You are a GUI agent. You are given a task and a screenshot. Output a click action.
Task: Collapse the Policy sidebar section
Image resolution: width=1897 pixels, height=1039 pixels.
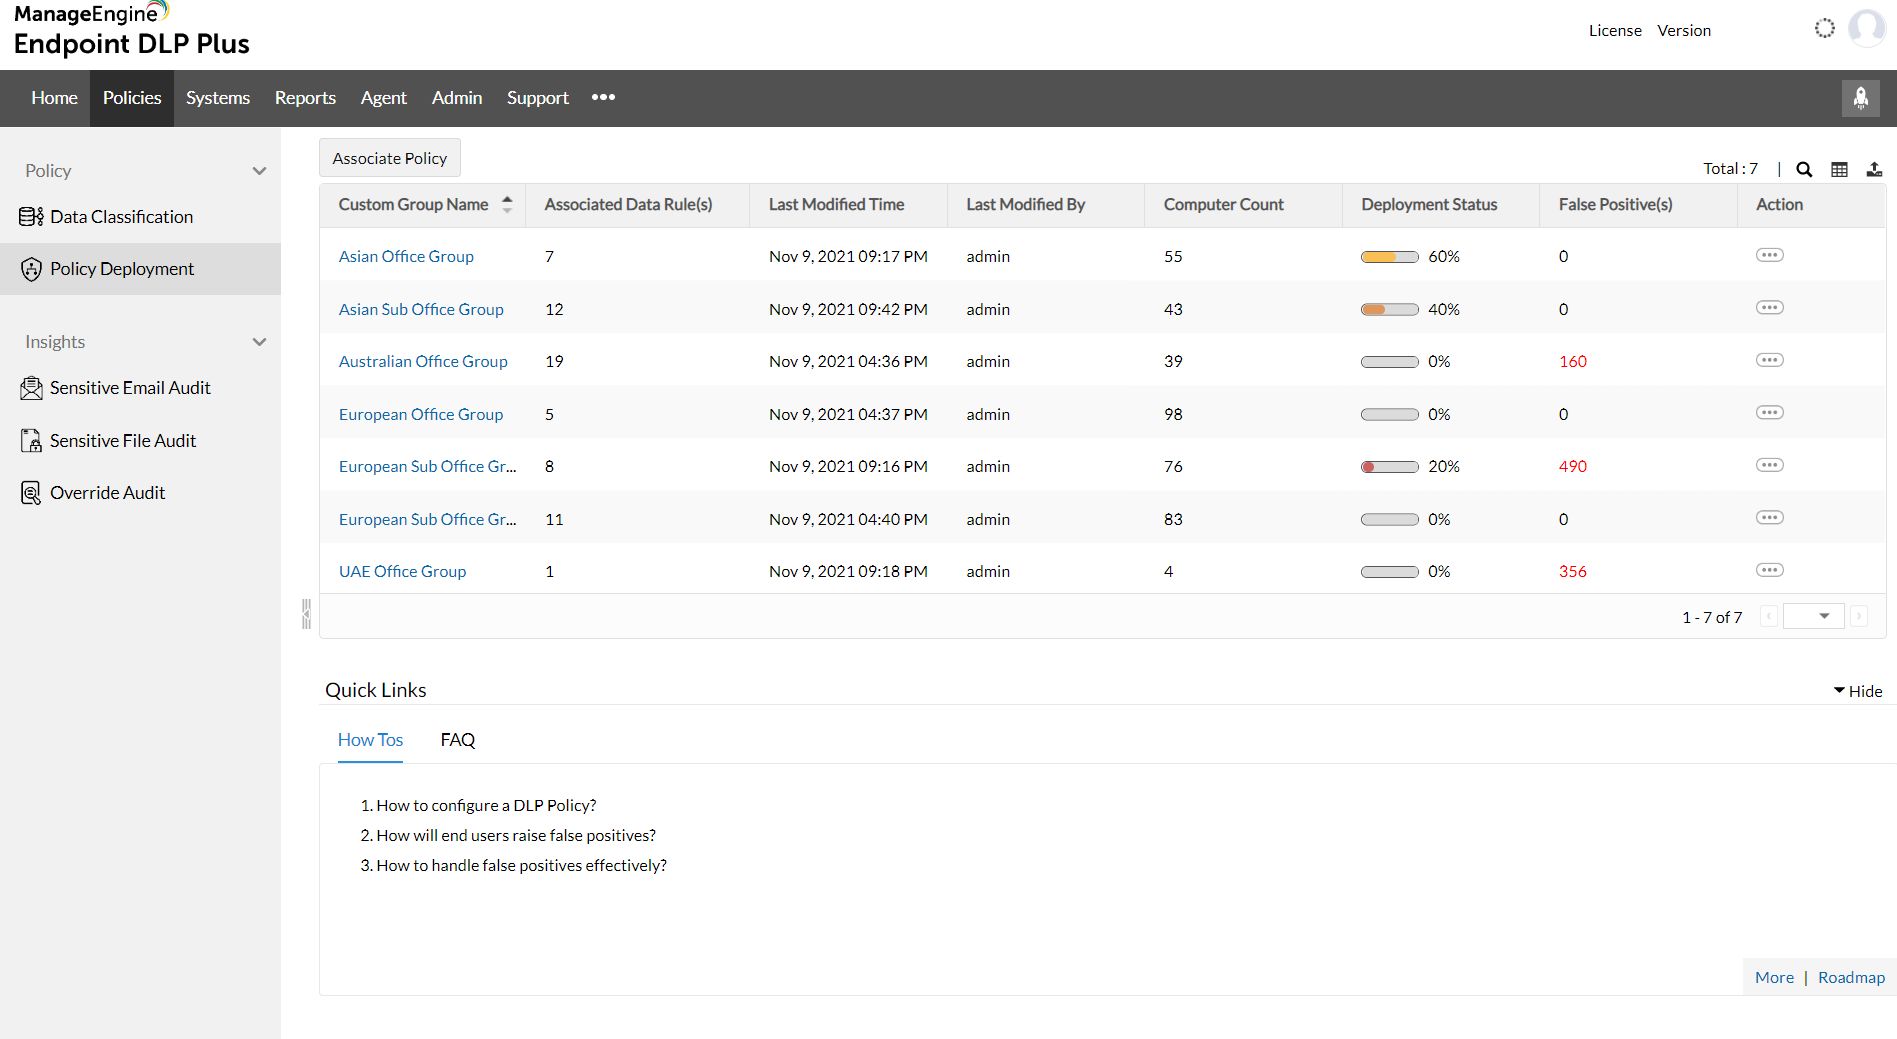click(259, 171)
